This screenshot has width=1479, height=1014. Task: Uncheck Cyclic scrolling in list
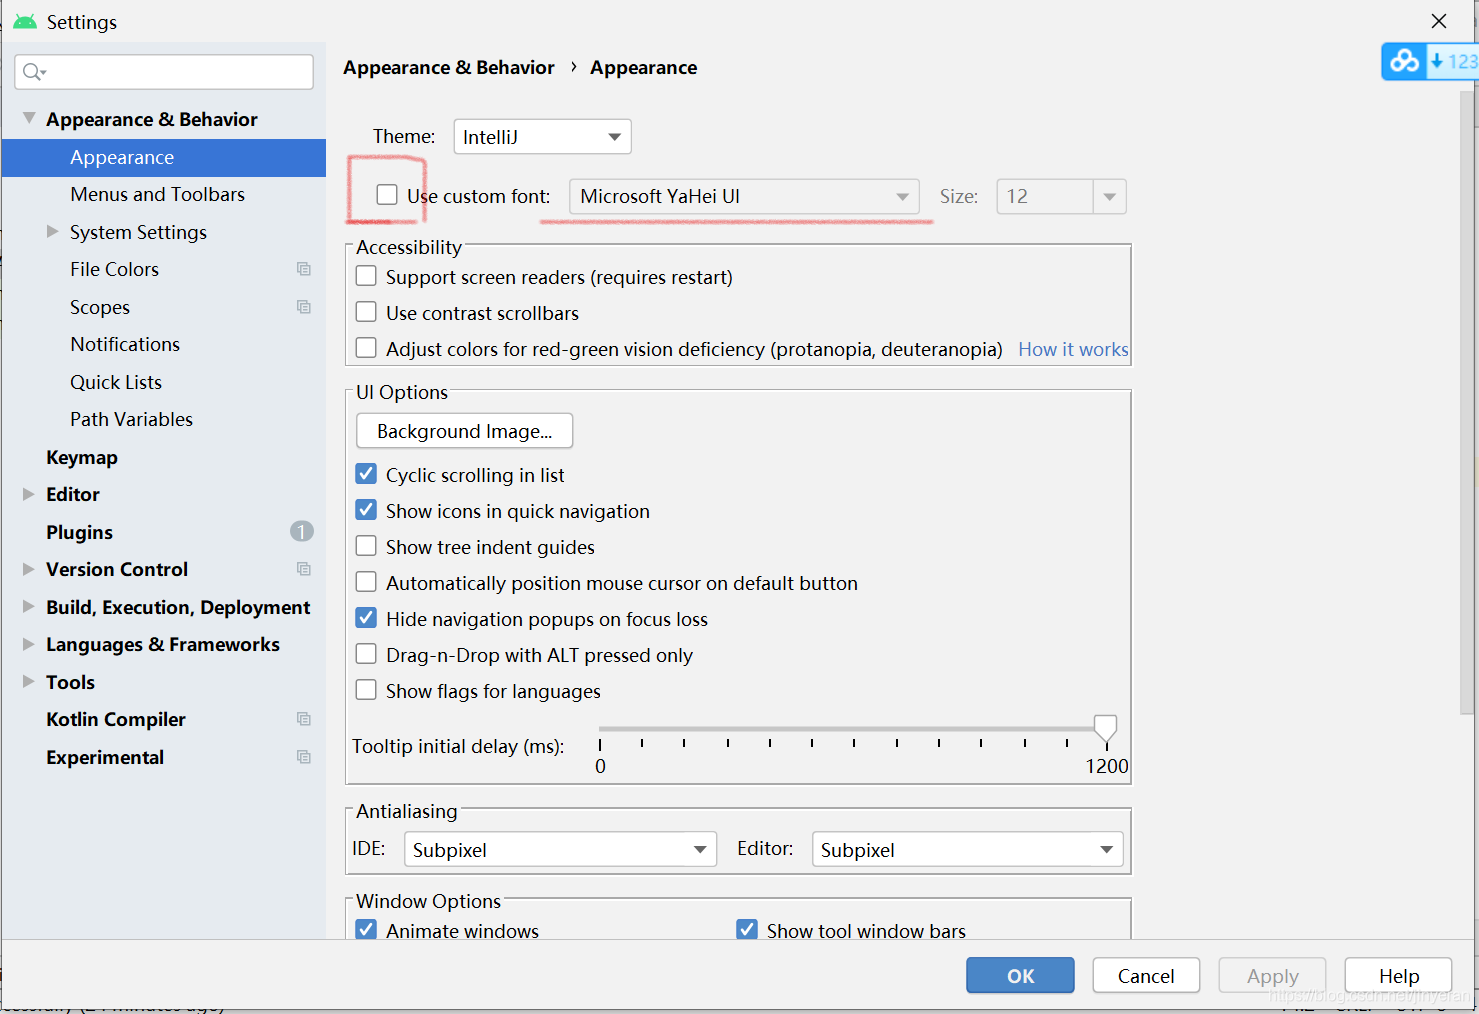coord(367,474)
